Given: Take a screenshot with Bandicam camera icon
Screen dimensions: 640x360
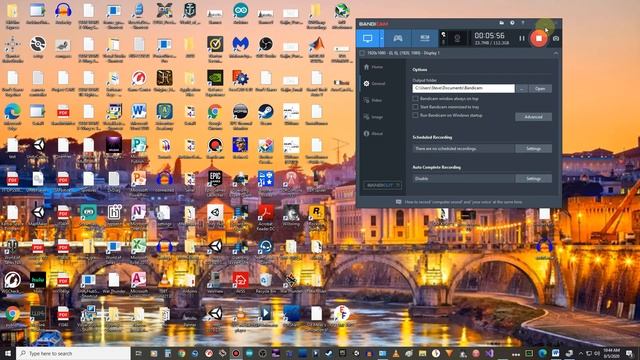Looking at the screenshot, I should (556, 38).
